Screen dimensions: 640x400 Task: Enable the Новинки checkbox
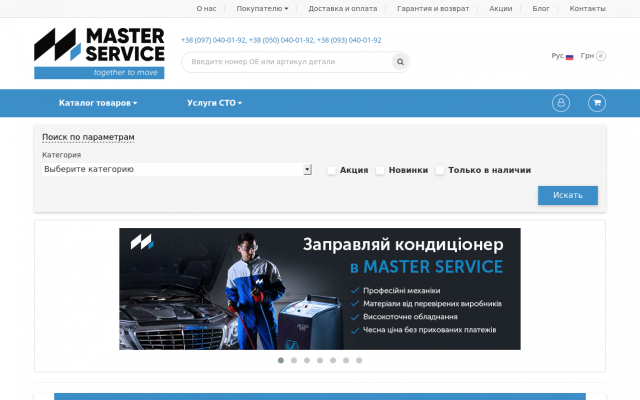coord(380,170)
